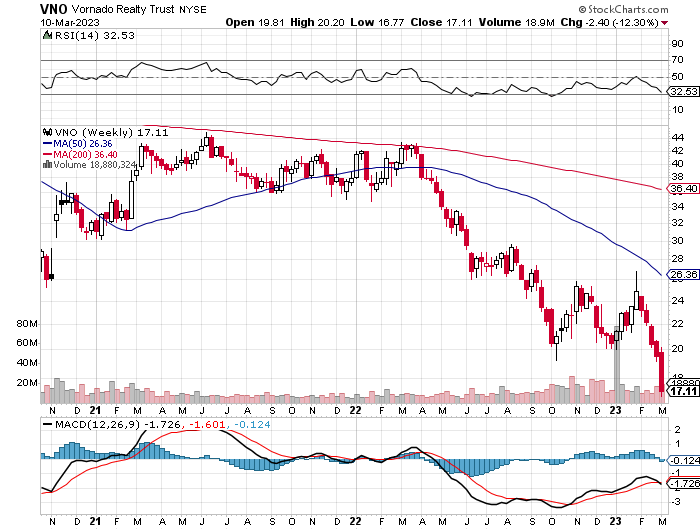Click the 40M volume axis label
This screenshot has height=530, width=700.
(x=27, y=363)
